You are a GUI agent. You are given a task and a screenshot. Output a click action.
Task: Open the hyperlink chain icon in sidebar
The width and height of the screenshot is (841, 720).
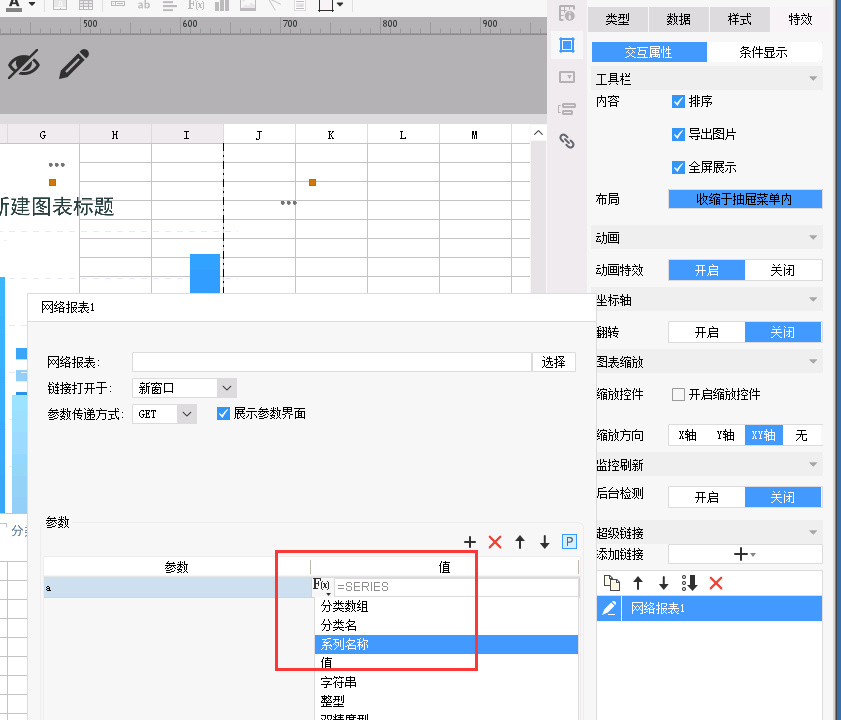tap(567, 141)
